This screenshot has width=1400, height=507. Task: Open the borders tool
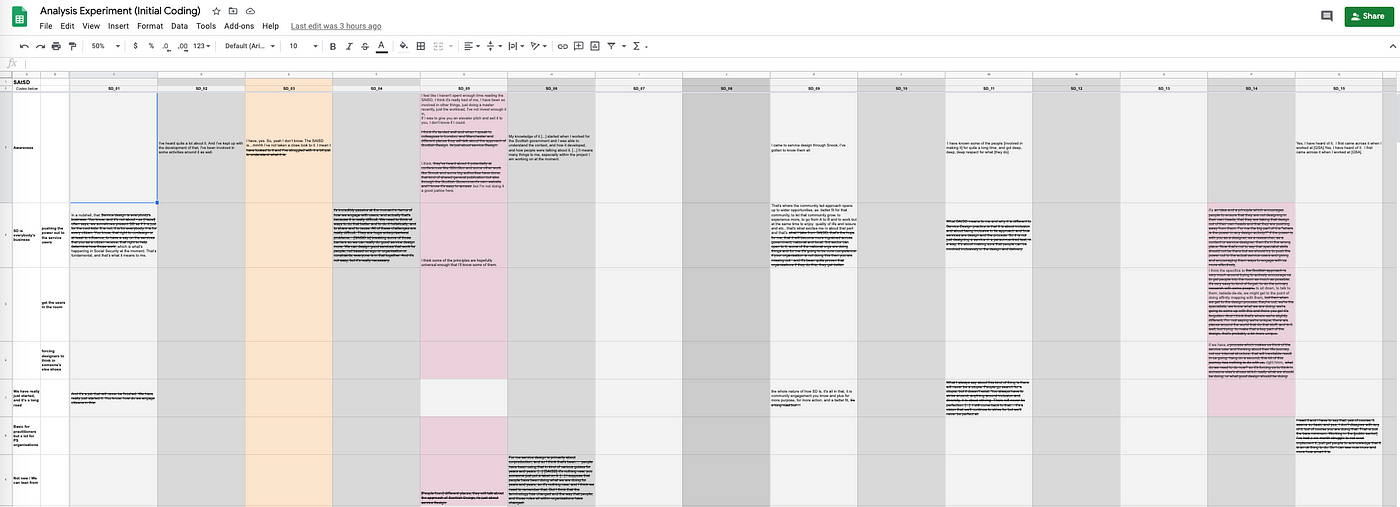421,46
